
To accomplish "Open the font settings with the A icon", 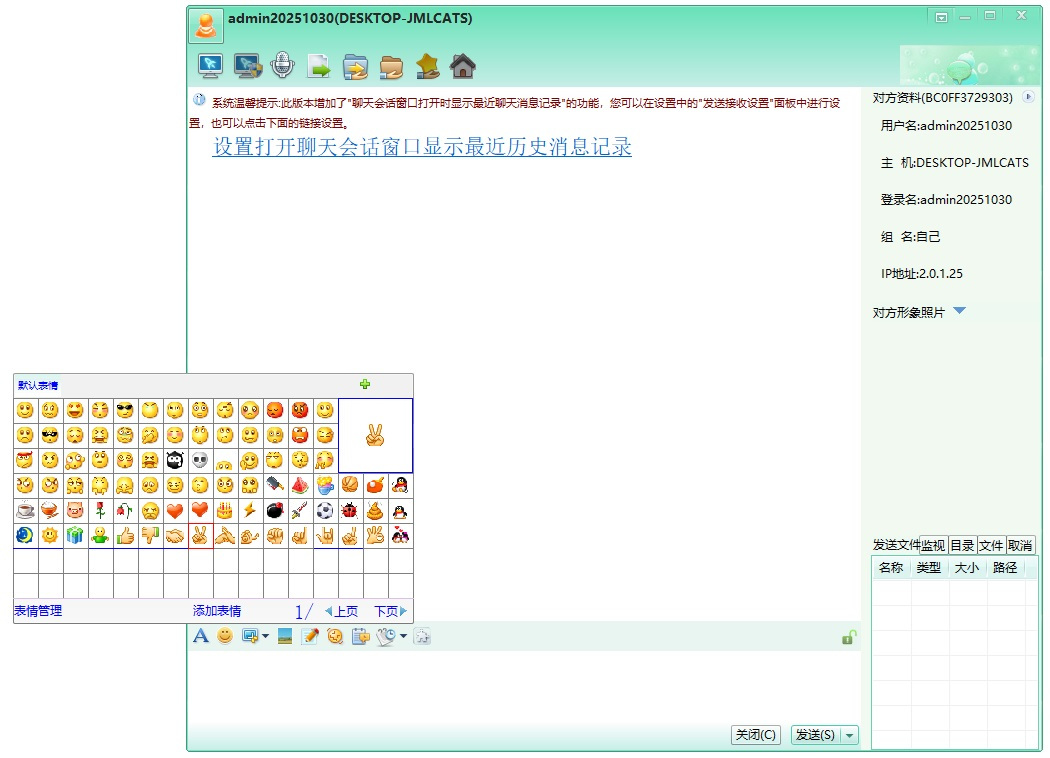I will 201,636.
